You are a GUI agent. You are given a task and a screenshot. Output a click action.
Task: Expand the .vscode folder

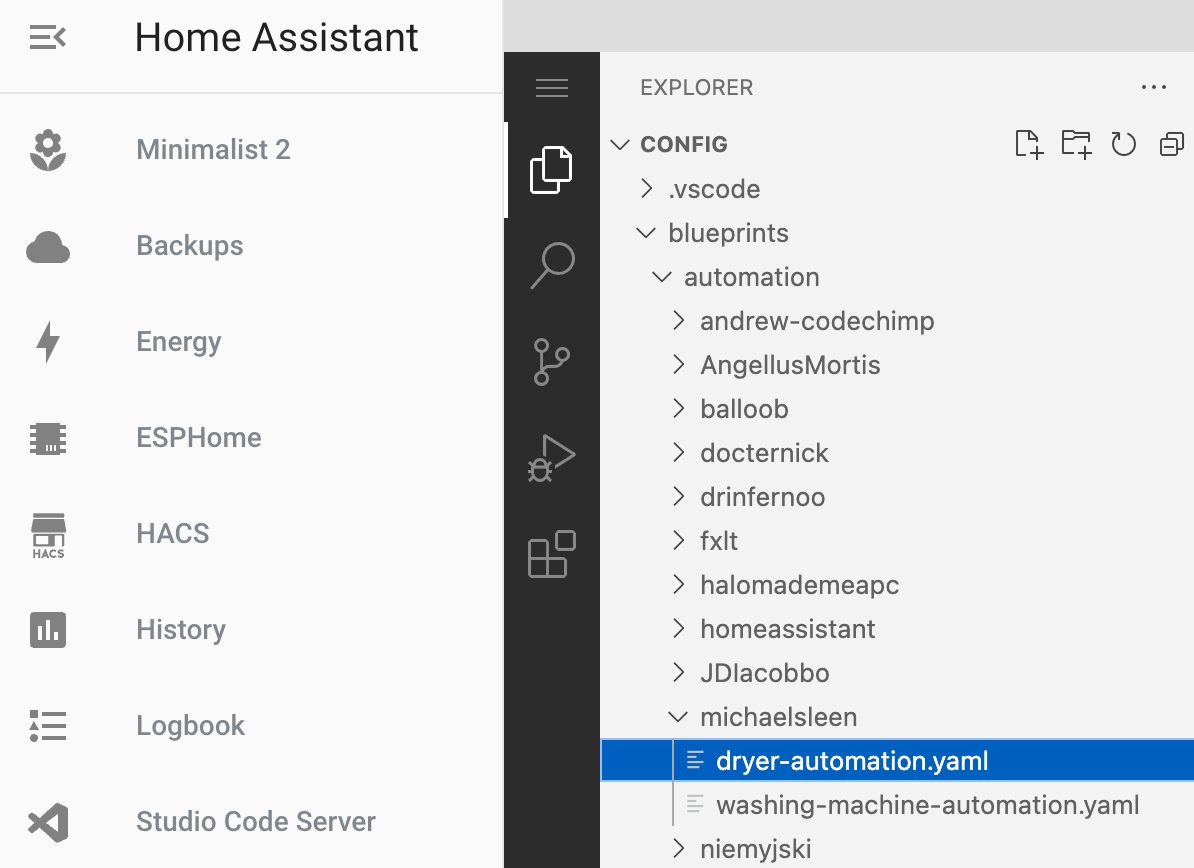[x=647, y=189]
